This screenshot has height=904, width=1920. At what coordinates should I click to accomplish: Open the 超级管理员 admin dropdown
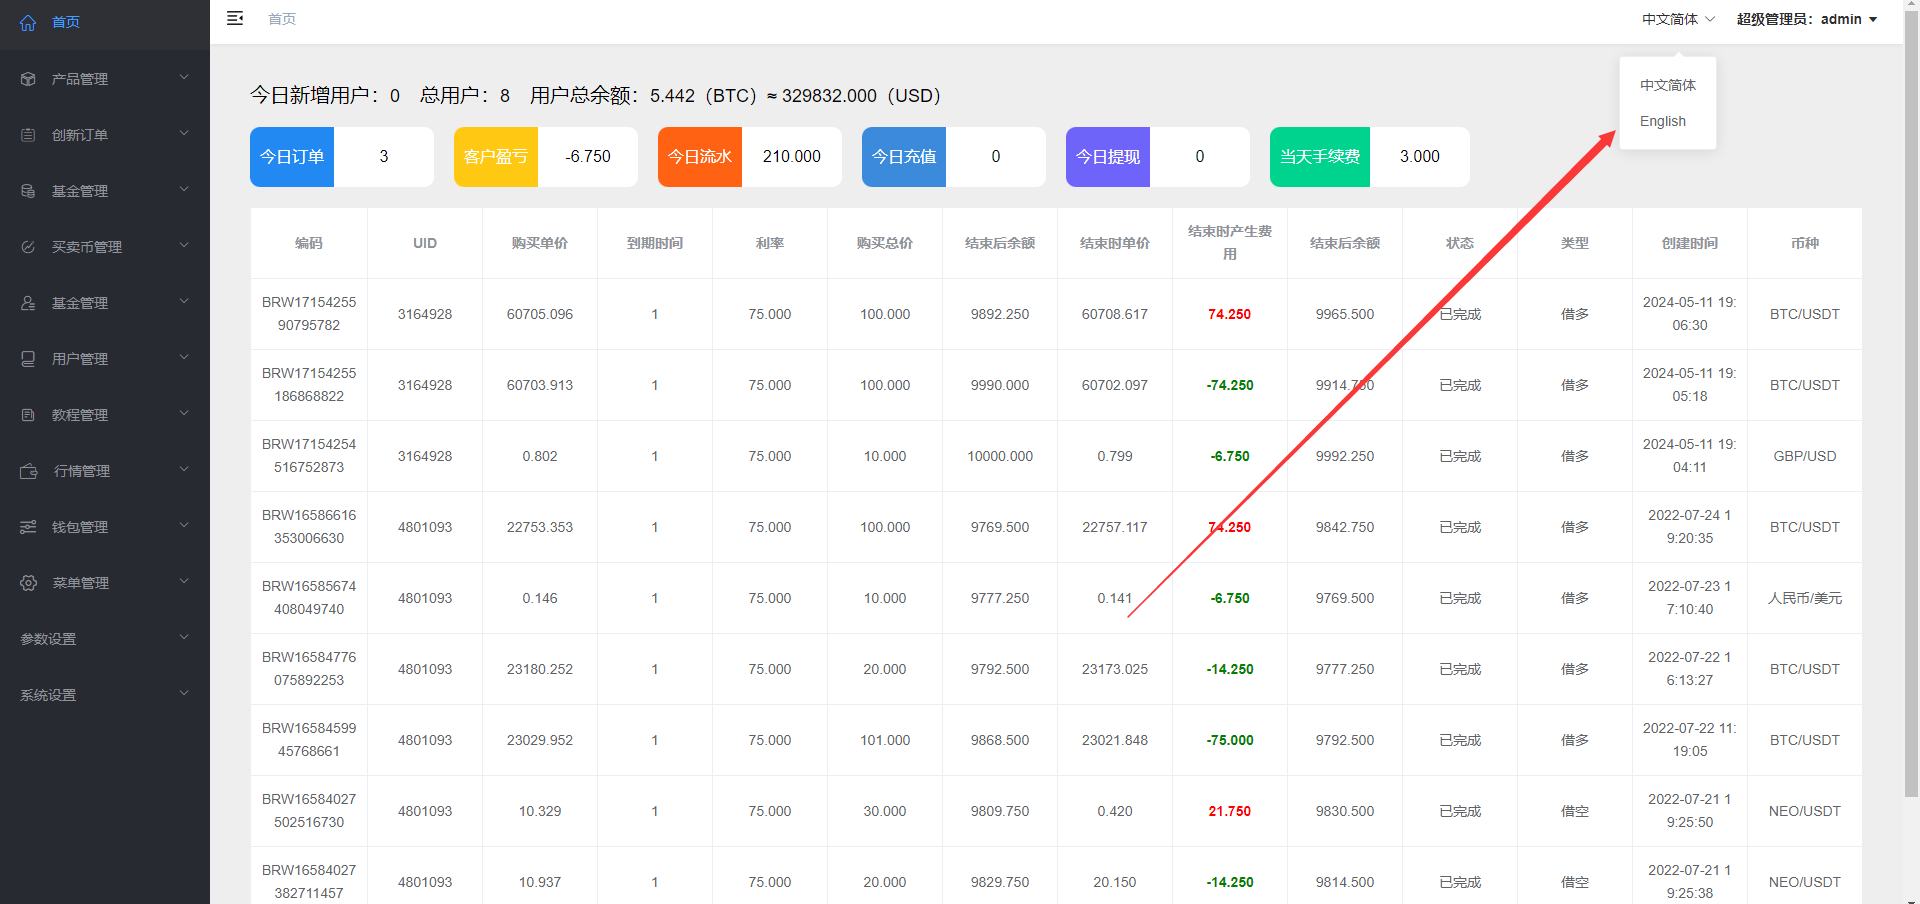[1806, 19]
